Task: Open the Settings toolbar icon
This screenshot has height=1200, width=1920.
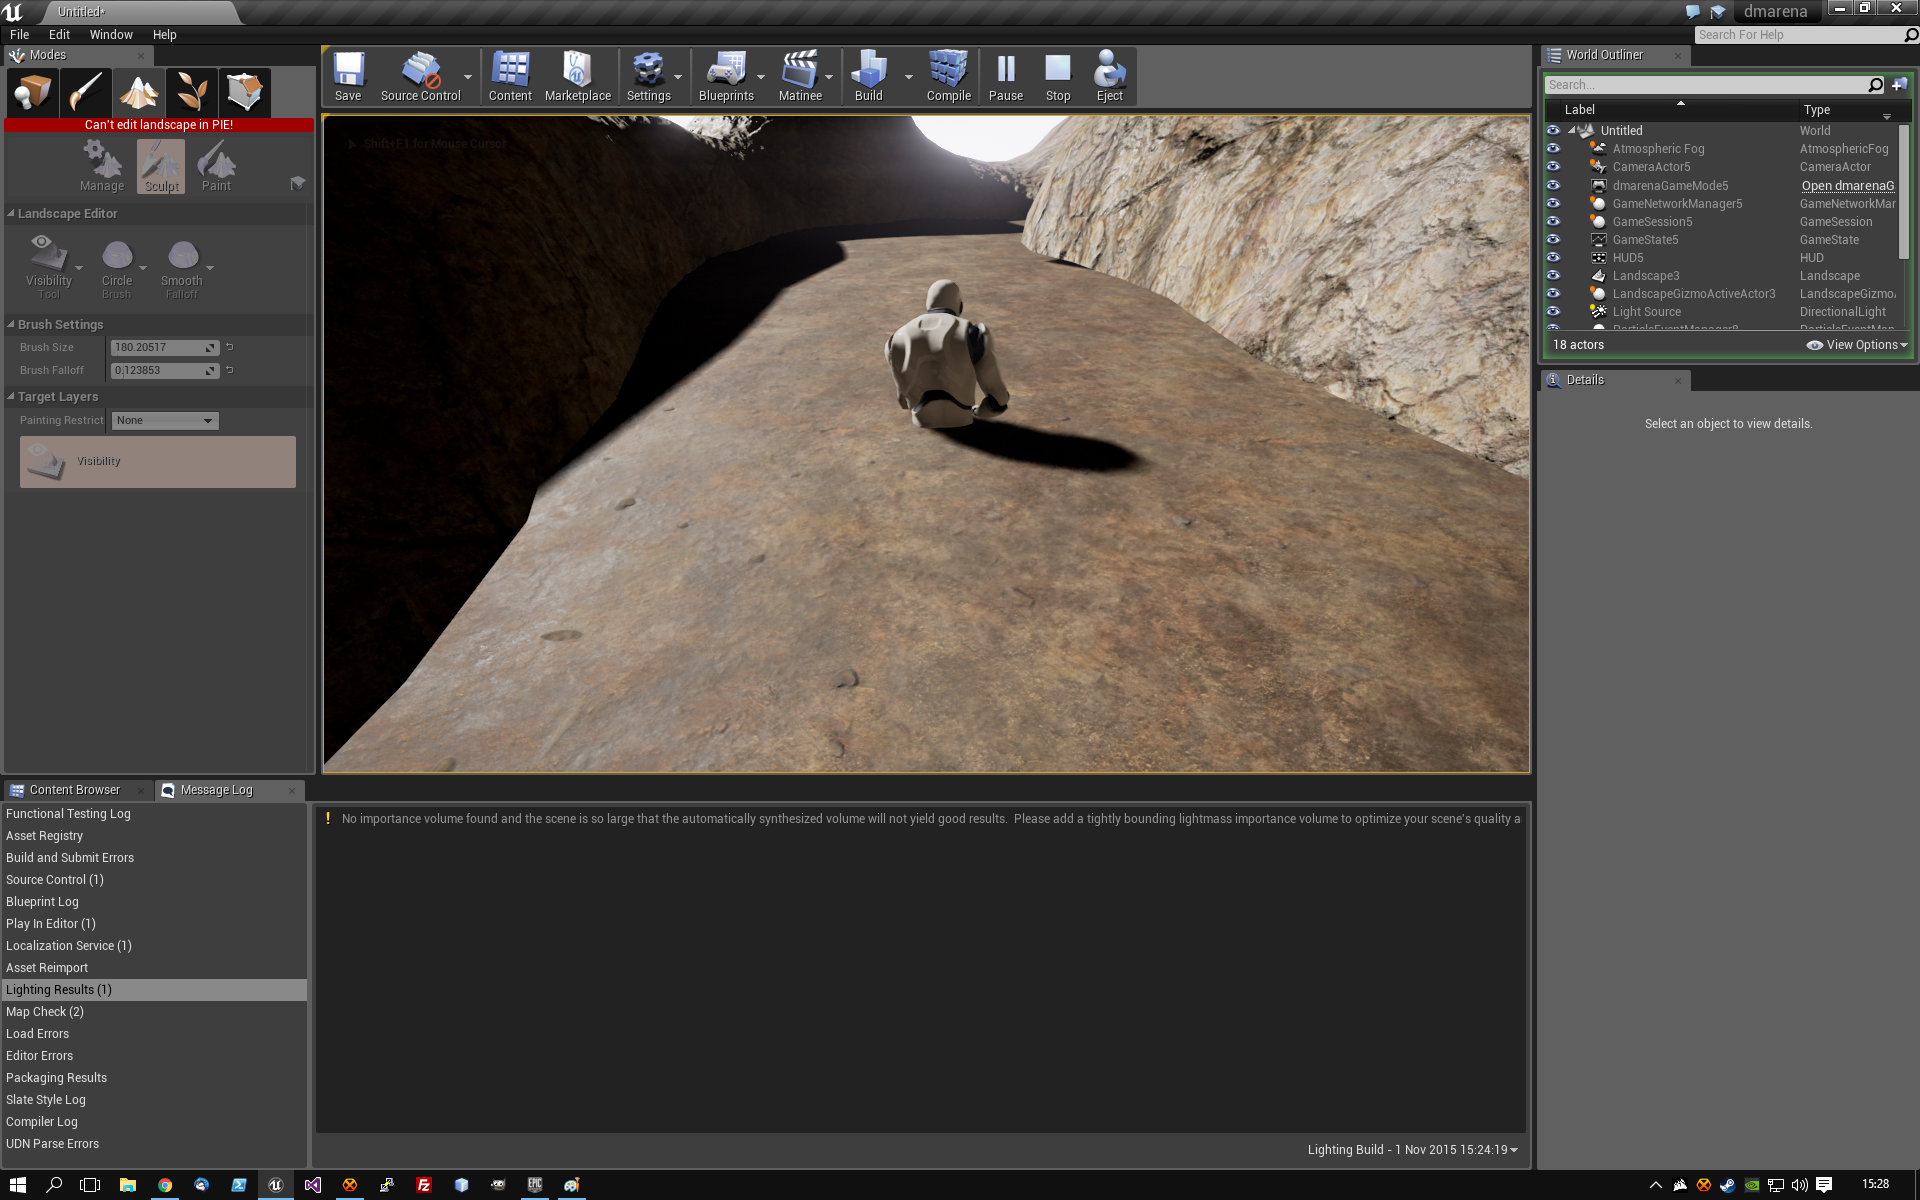Action: coord(649,76)
